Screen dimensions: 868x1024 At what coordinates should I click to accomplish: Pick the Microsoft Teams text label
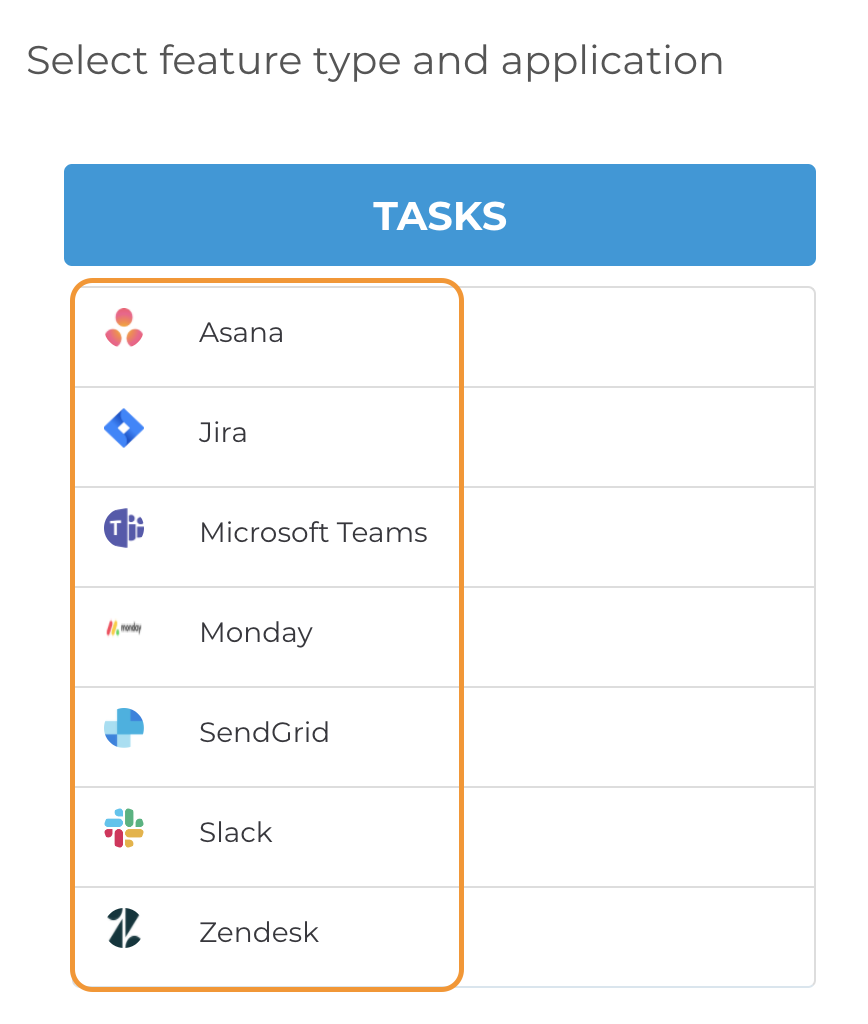pyautogui.click(x=313, y=532)
